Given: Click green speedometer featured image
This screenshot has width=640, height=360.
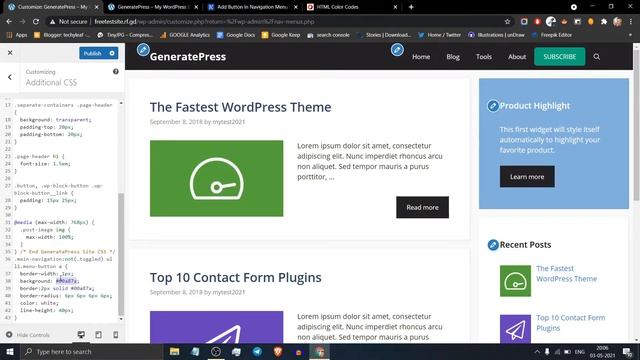Looking at the screenshot, I should 216,178.
